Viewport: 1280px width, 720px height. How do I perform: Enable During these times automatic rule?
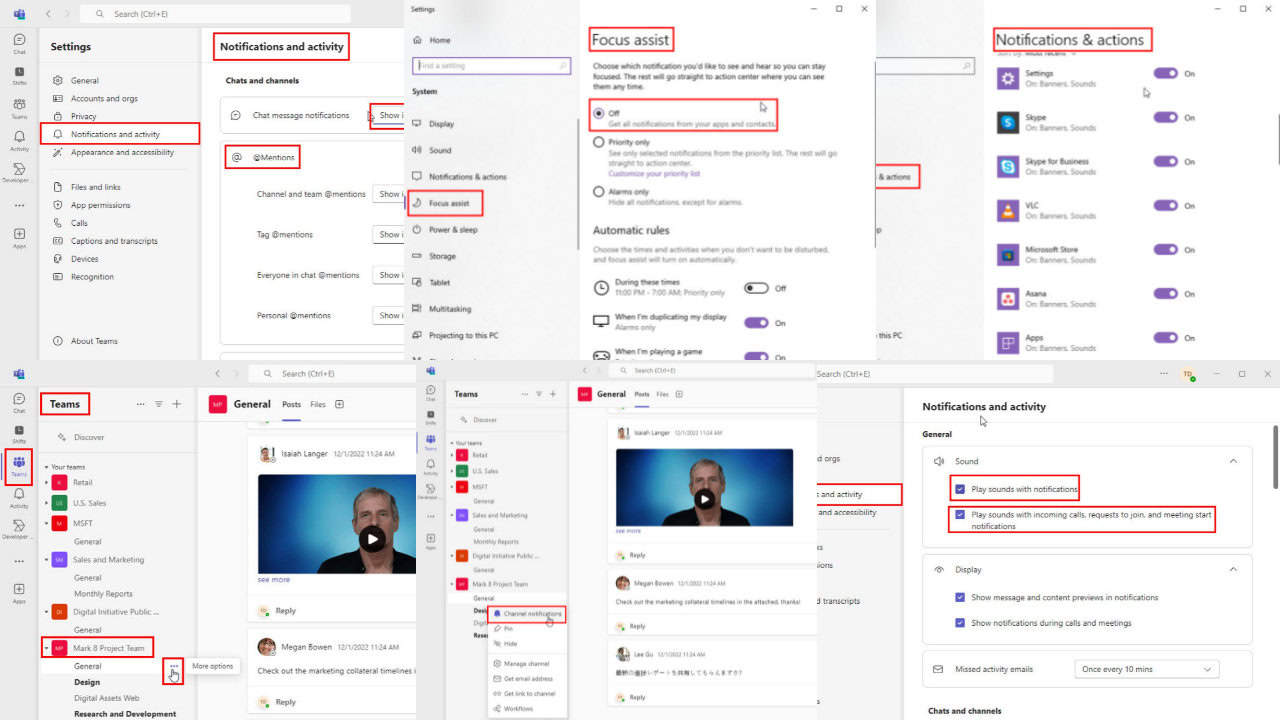coord(756,288)
